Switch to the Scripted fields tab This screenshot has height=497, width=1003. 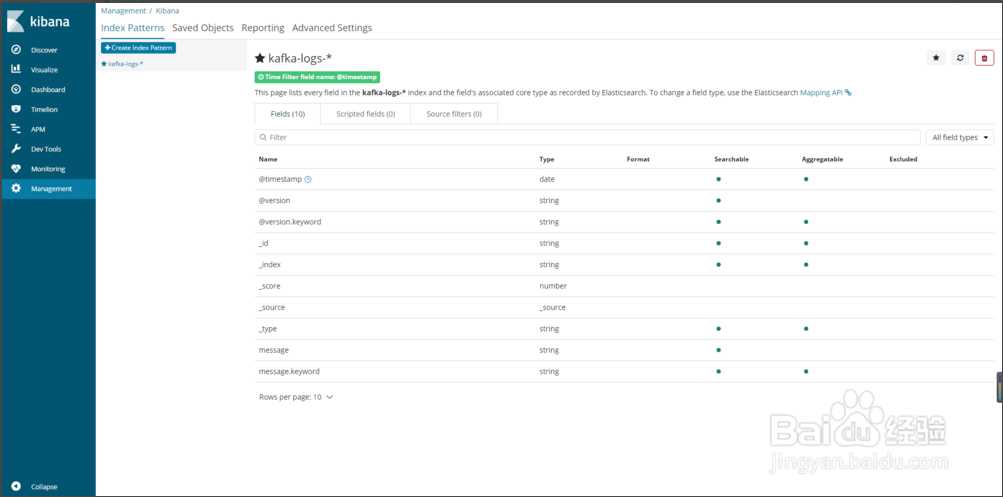pos(365,114)
